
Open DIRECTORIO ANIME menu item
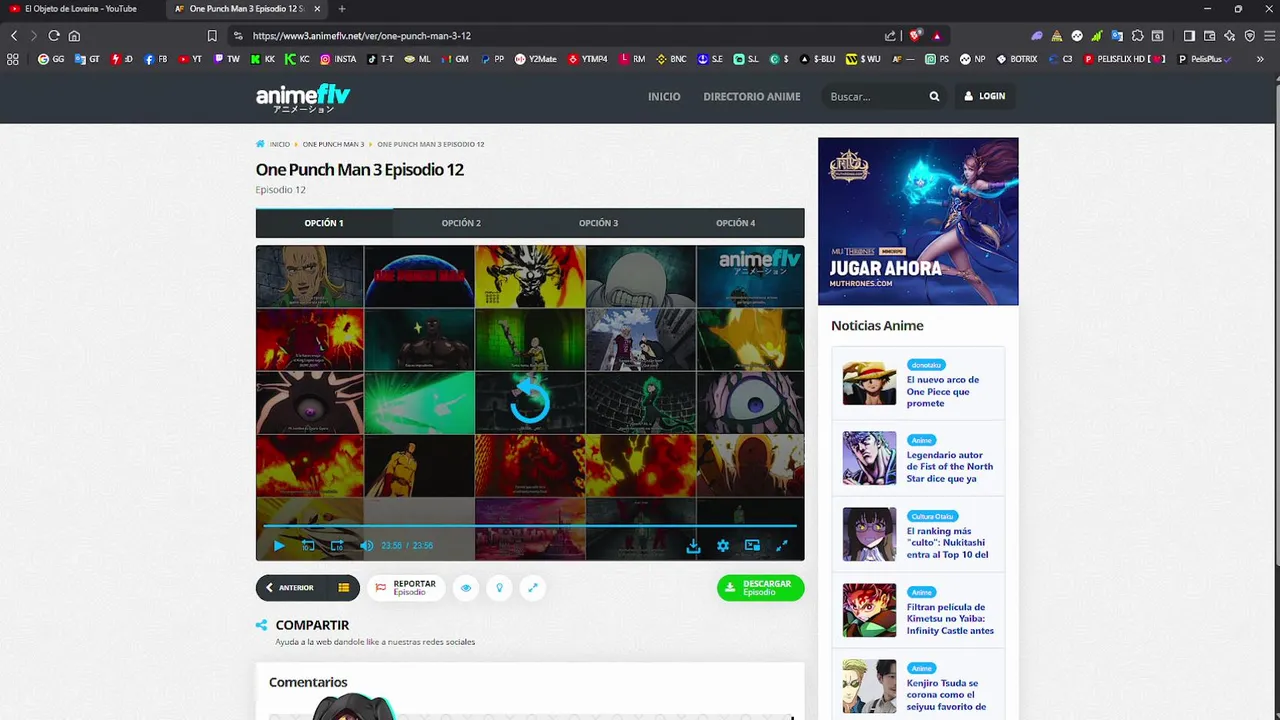pyautogui.click(x=752, y=97)
